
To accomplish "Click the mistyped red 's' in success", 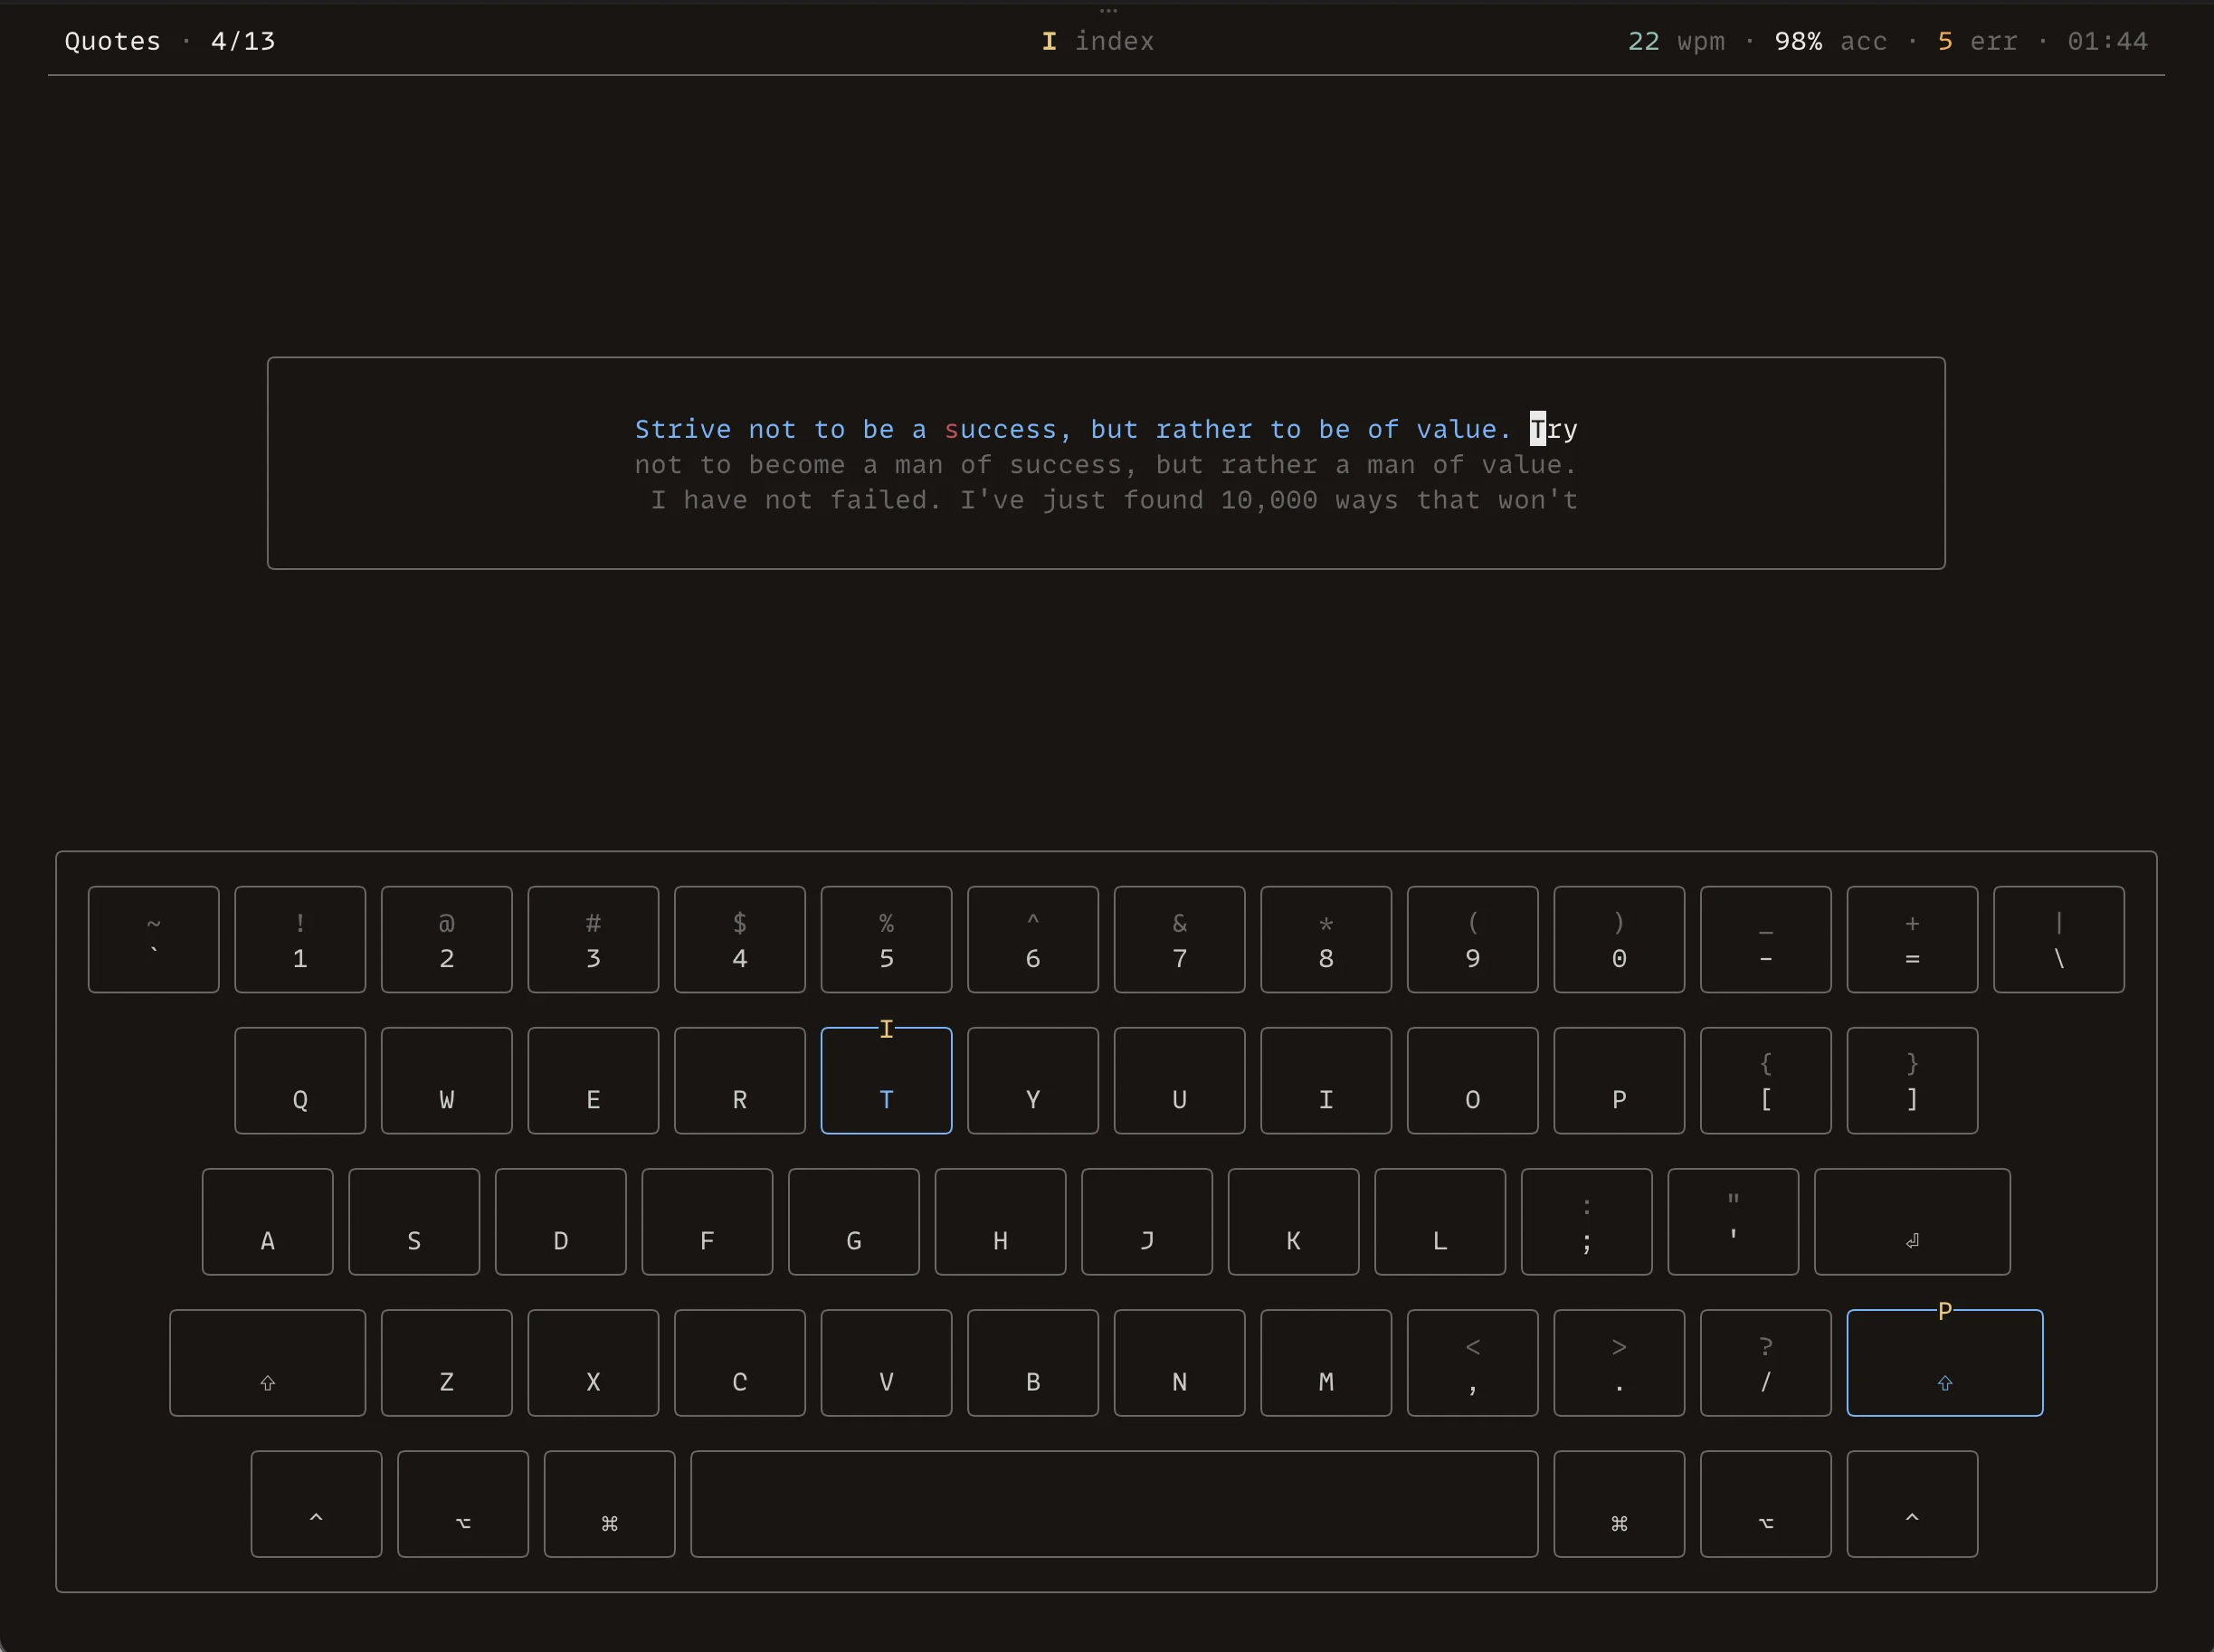I will click(951, 430).
